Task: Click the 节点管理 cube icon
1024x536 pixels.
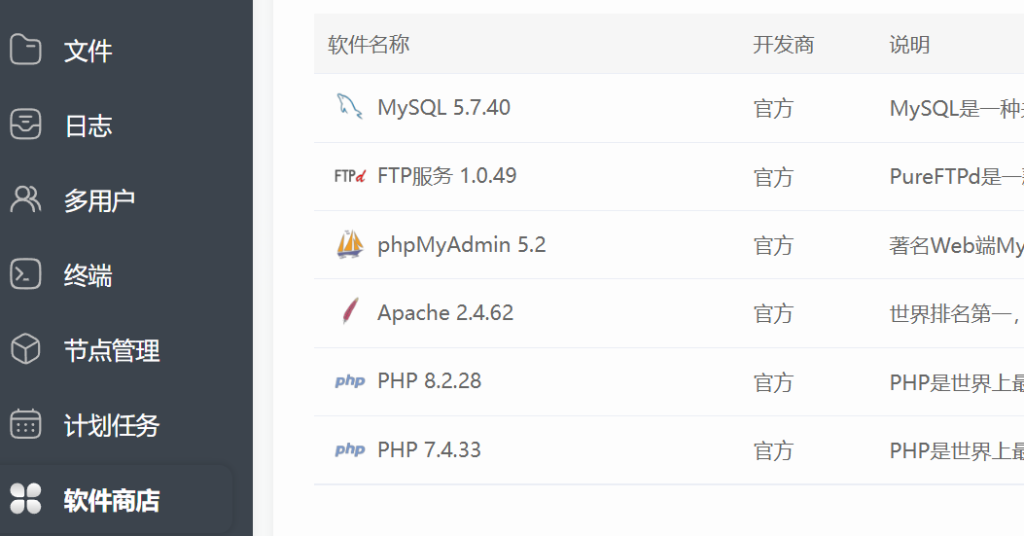Action: tap(25, 349)
